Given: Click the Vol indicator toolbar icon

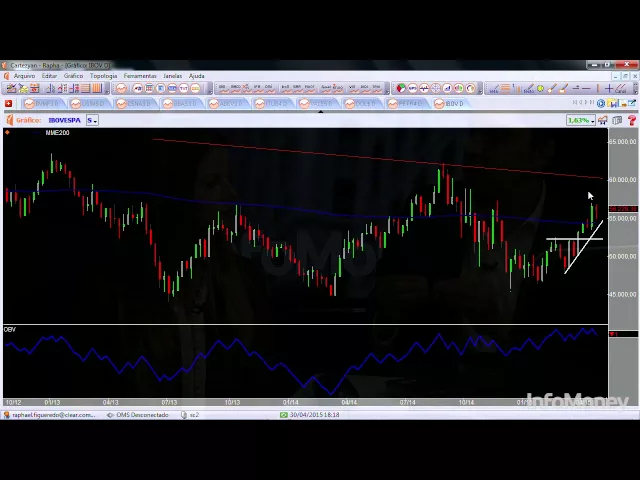Looking at the screenshot, I should 352,88.
